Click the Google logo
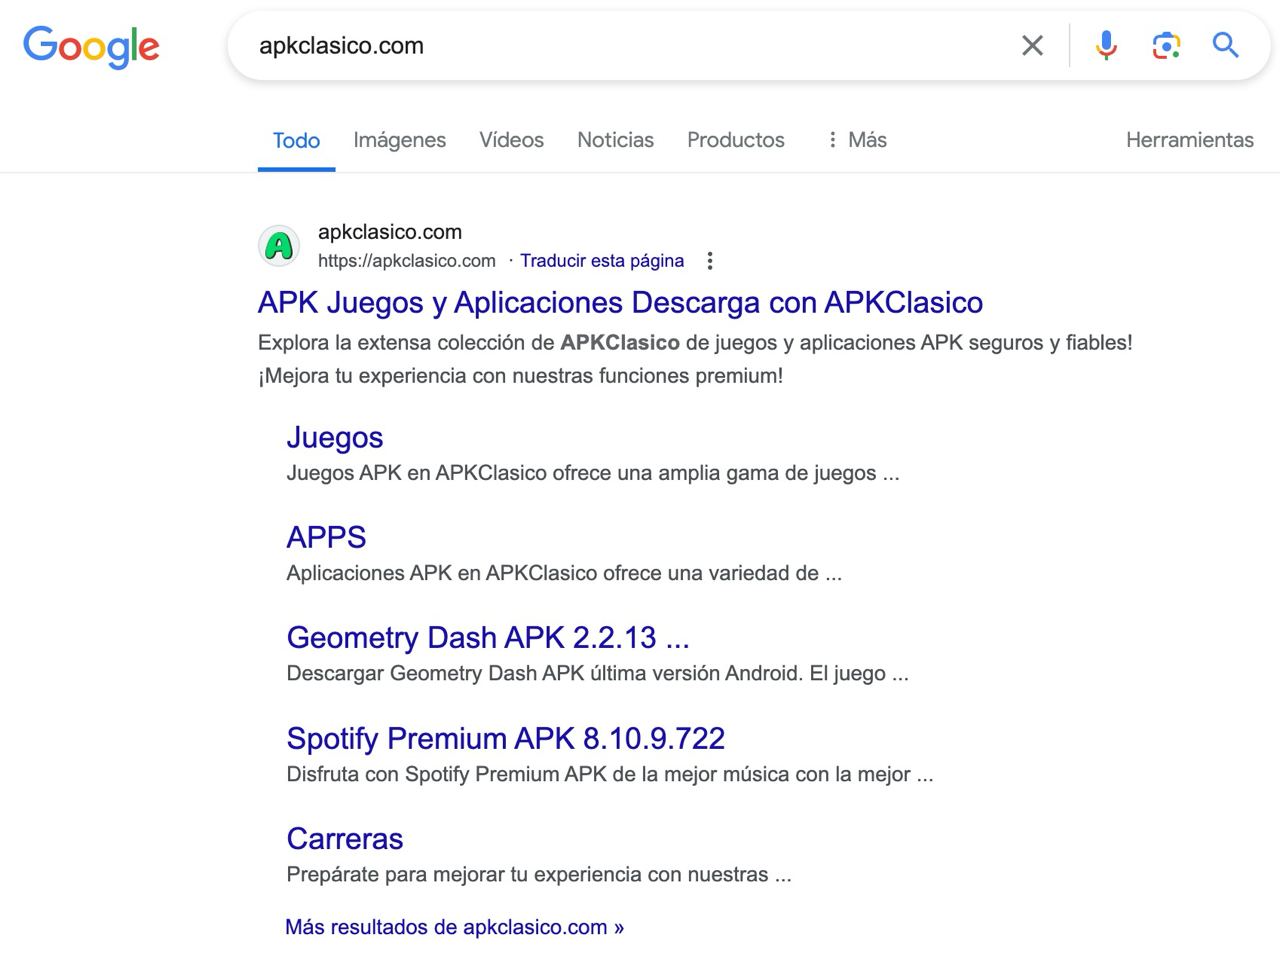The height and width of the screenshot is (969, 1280). 91,46
